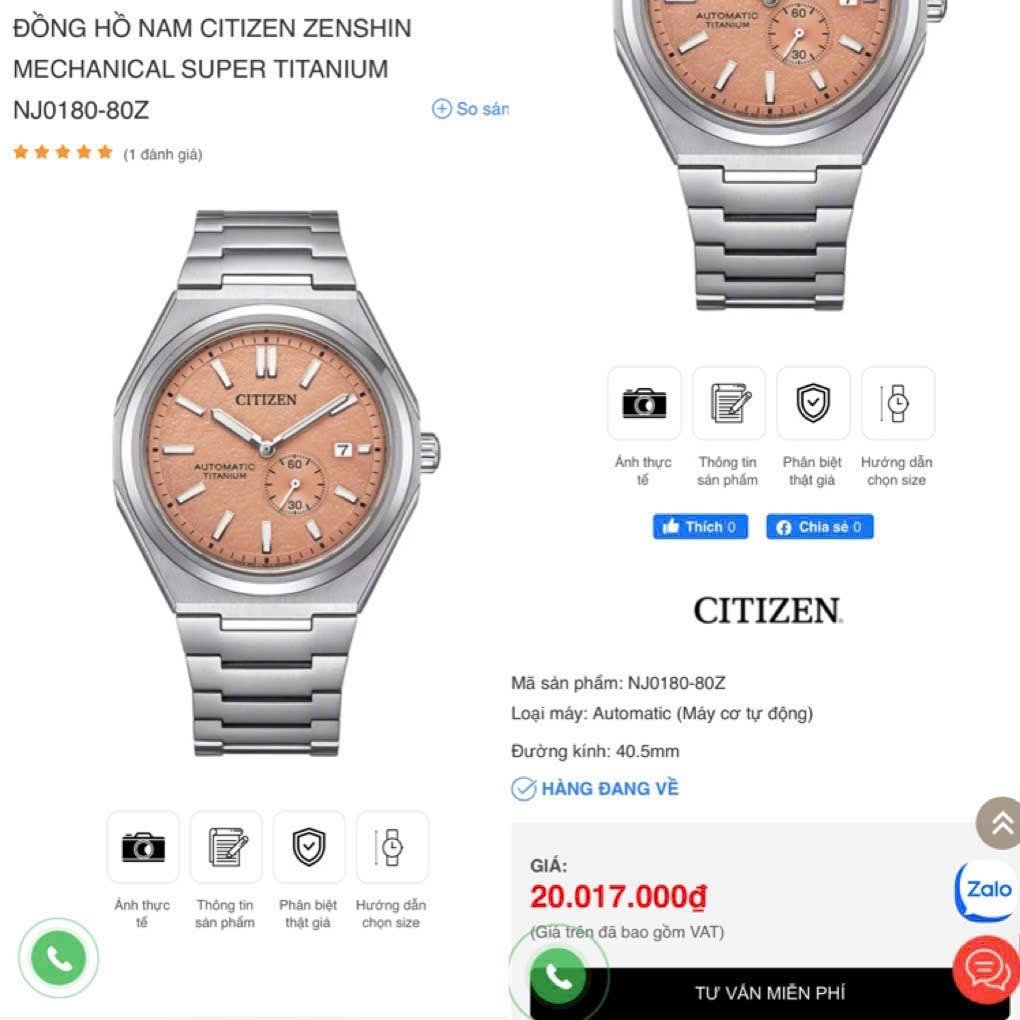Click the Tư vấn miễn phí button
Screen dimensions: 1020x1020
click(x=770, y=993)
